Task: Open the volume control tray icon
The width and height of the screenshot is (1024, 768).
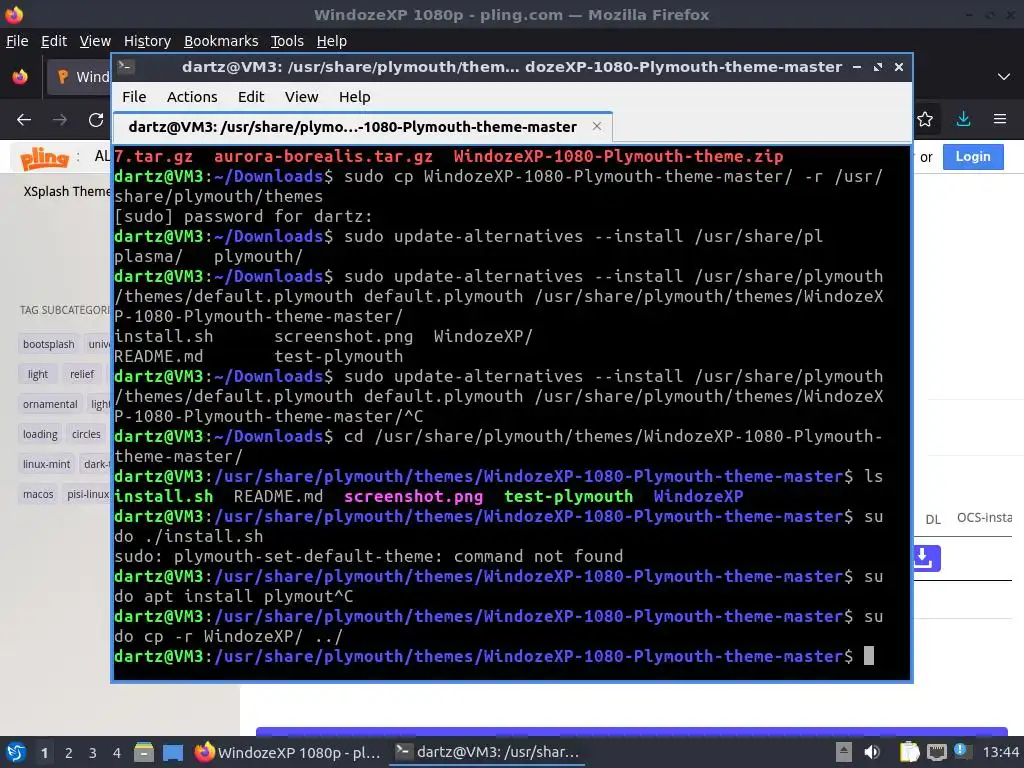Action: click(x=872, y=752)
